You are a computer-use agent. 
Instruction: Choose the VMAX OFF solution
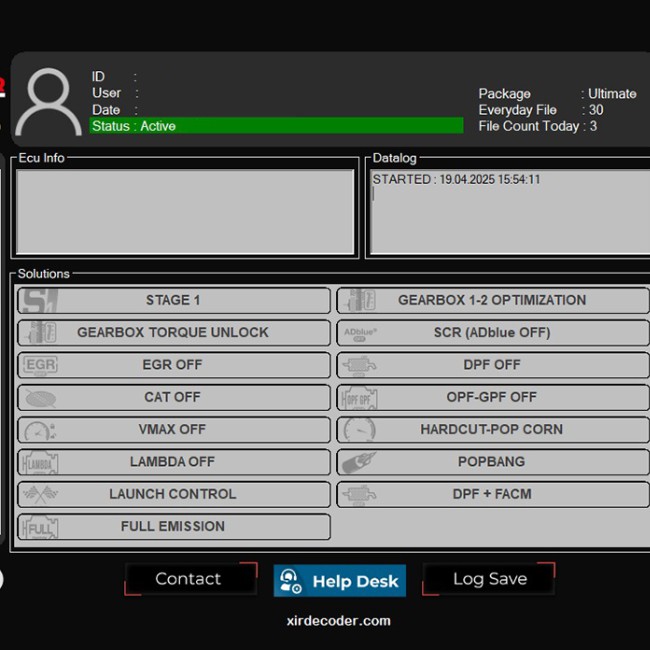[x=174, y=429]
